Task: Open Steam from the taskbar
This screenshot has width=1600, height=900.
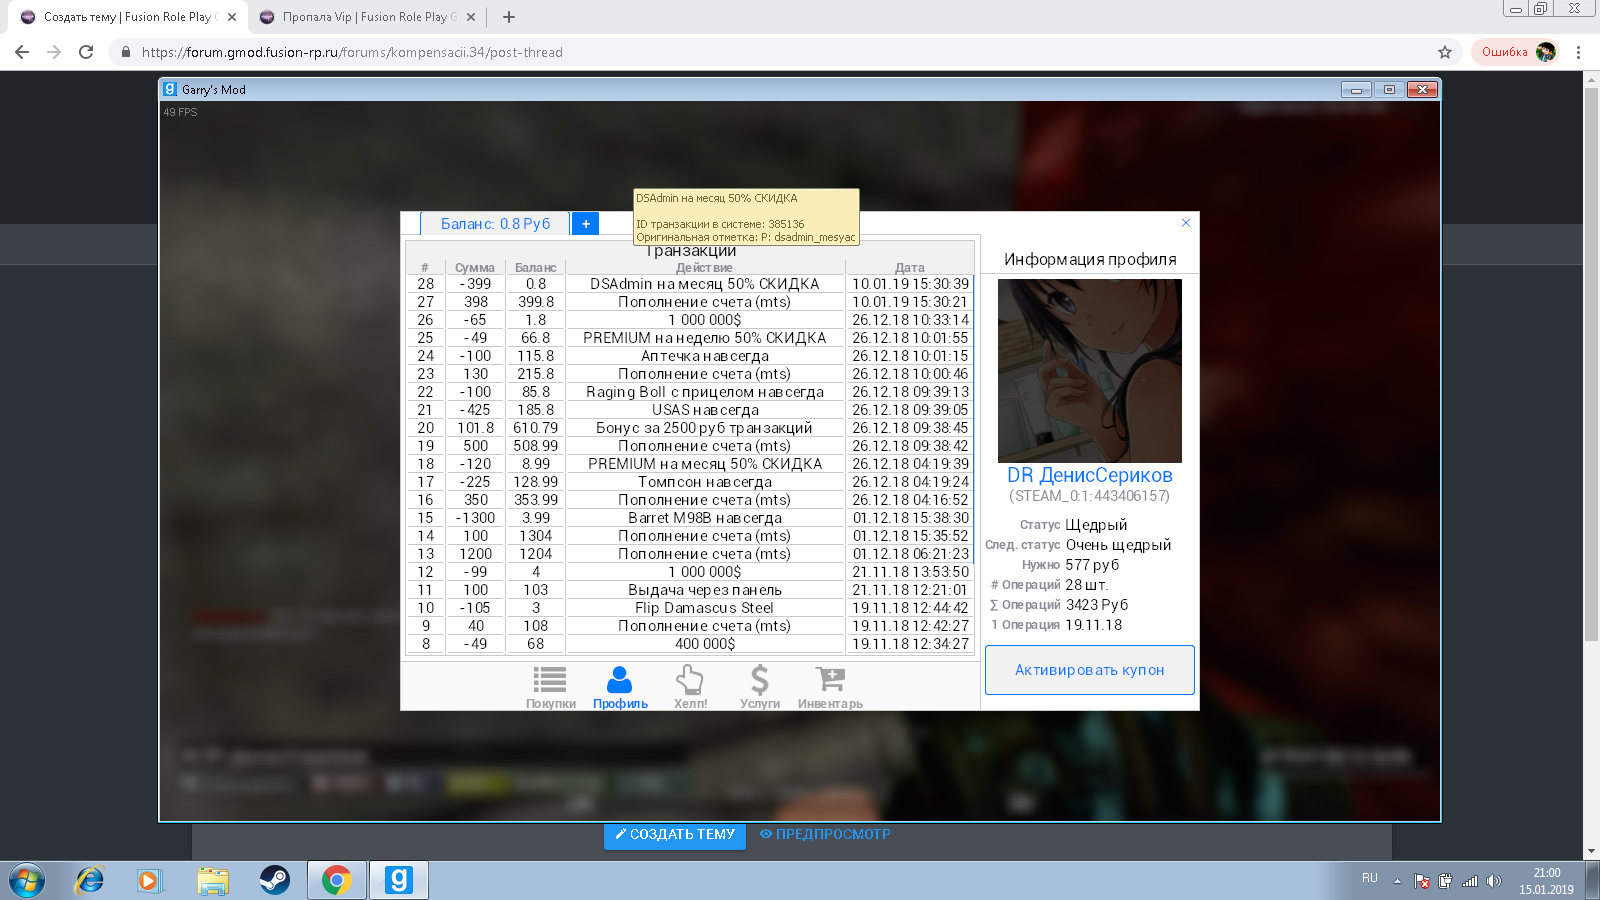Action: [275, 881]
